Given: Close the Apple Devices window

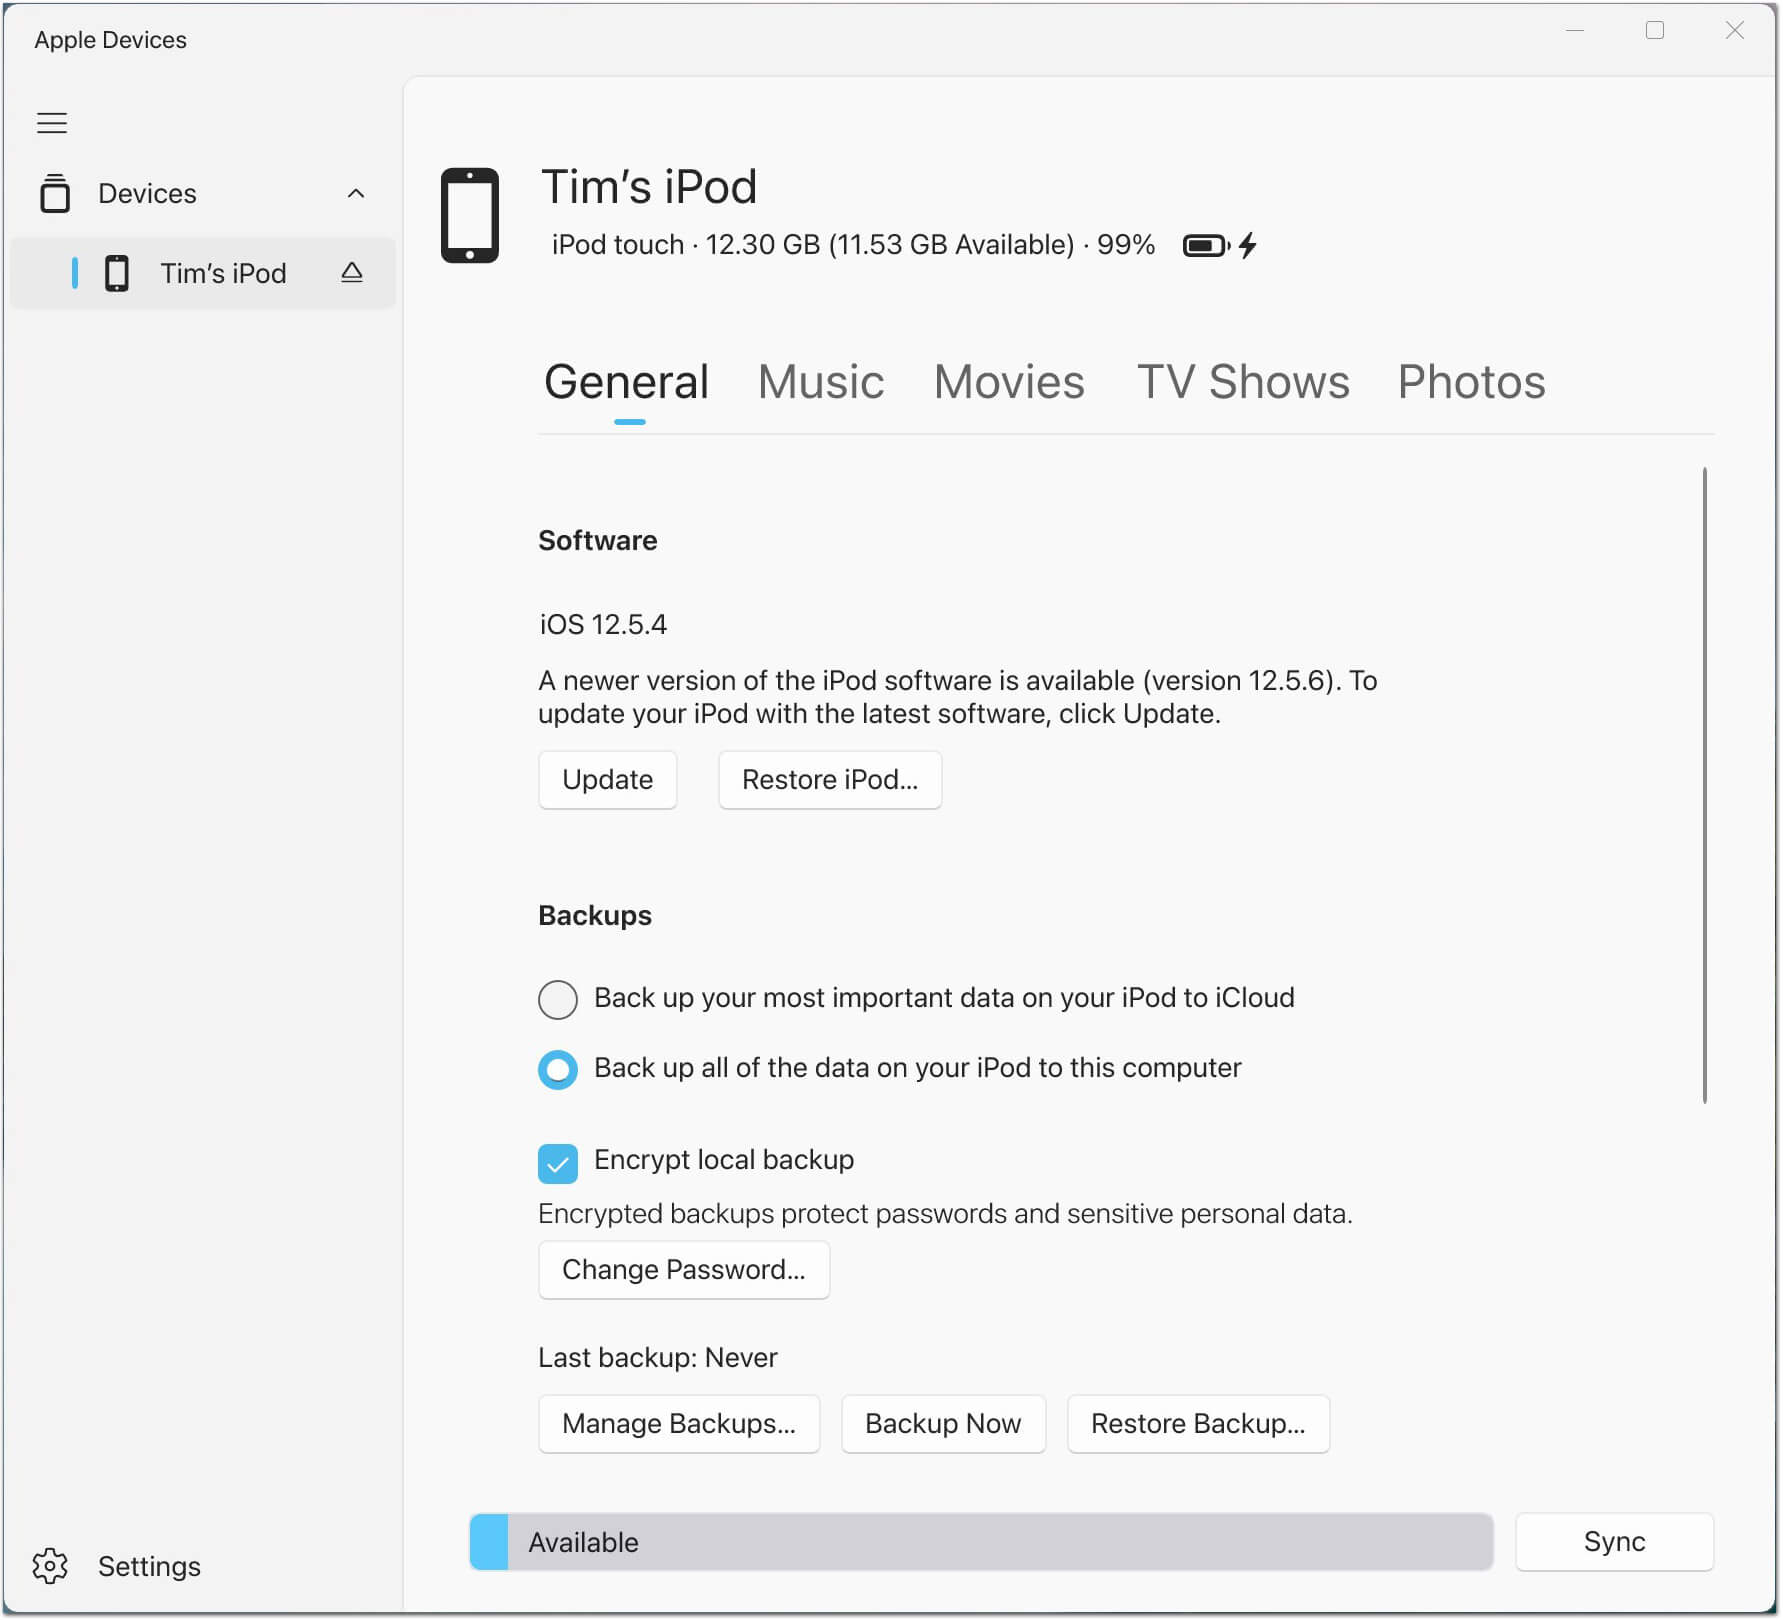Looking at the screenshot, I should (x=1735, y=31).
